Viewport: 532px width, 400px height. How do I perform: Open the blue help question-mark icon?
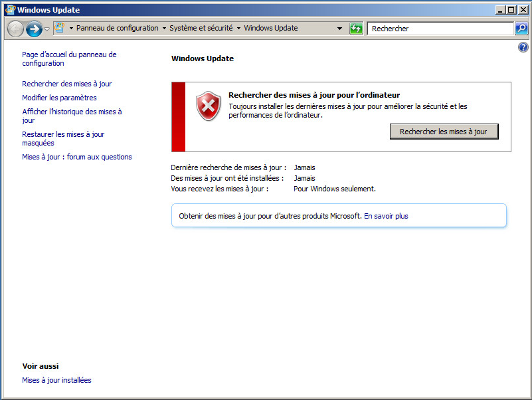tap(523, 47)
